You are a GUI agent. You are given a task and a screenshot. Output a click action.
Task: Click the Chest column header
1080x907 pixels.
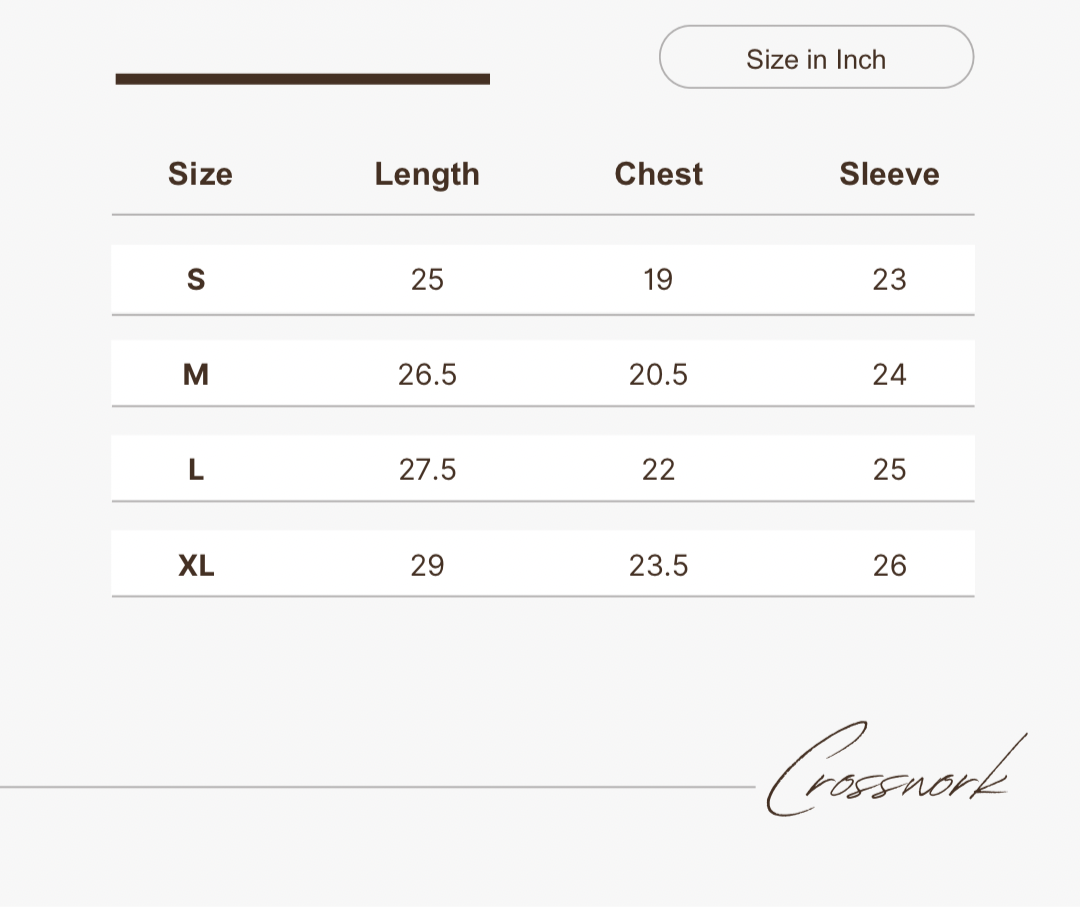tap(658, 174)
